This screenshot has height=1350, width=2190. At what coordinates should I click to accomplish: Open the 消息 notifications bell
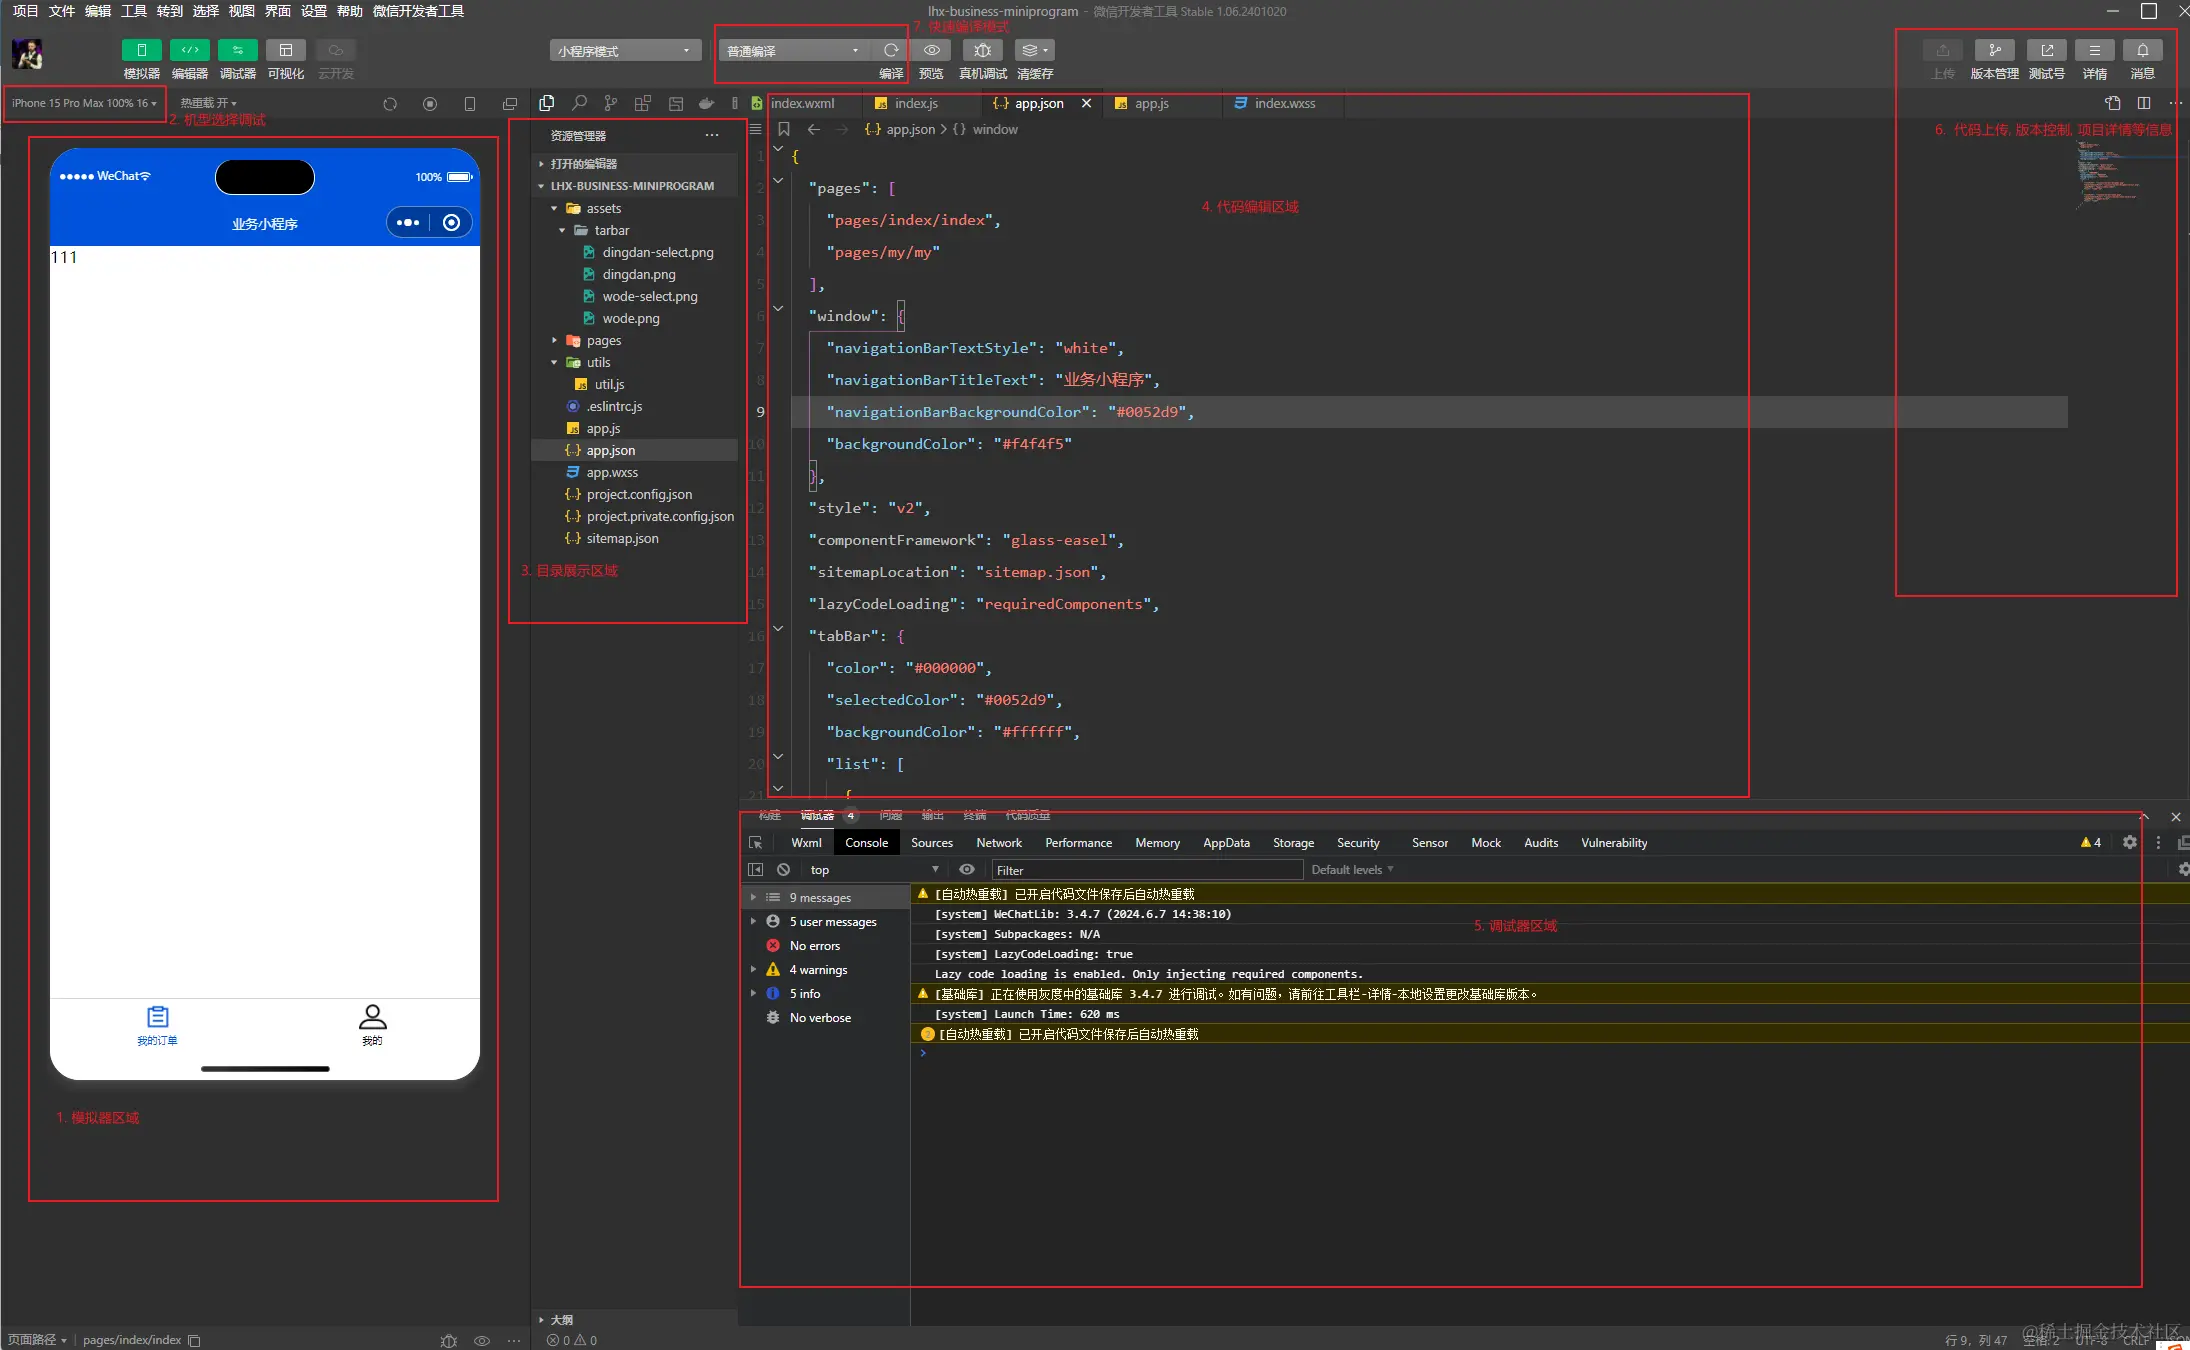click(2142, 50)
